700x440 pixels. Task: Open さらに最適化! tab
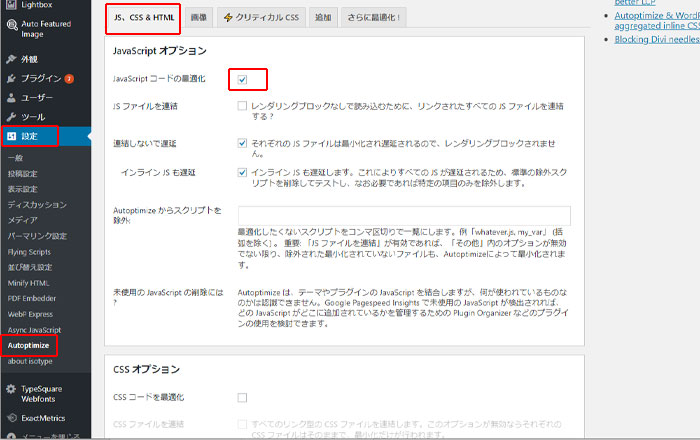tap(374, 17)
